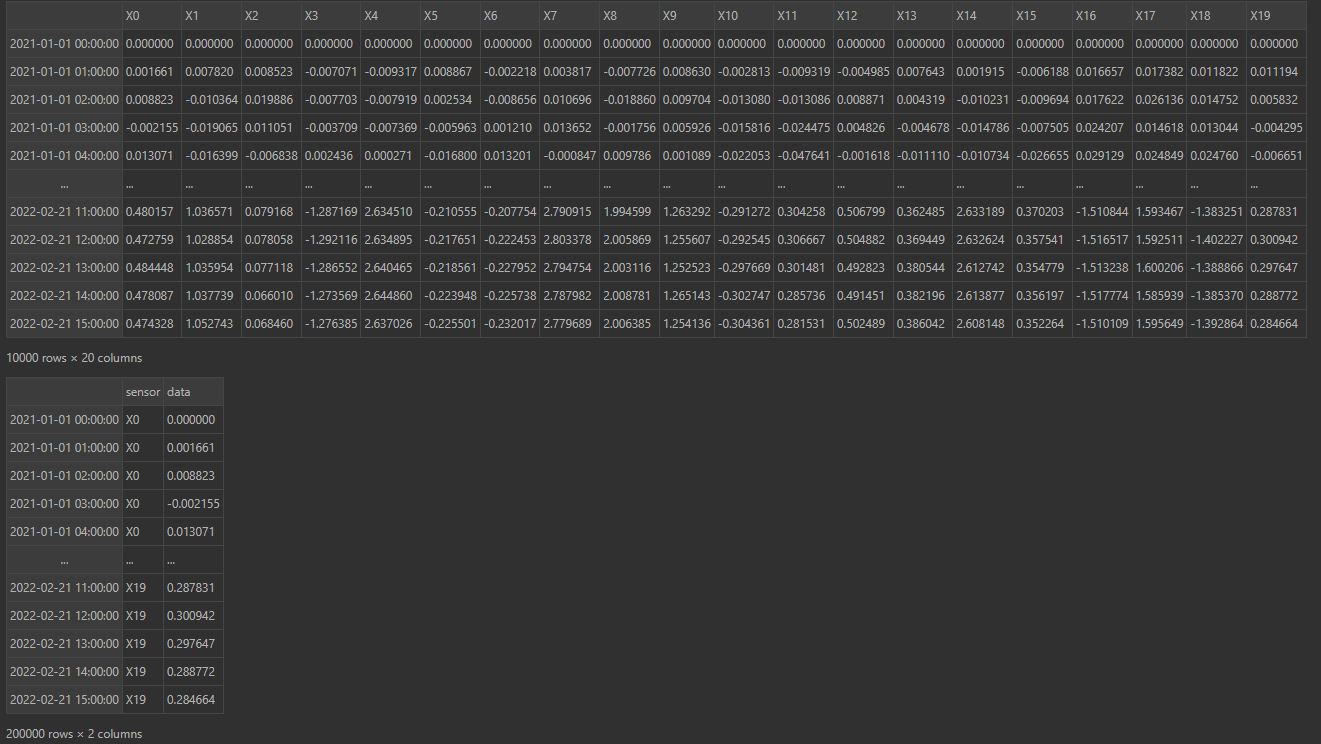This screenshot has height=744, width=1321.
Task: Select the X8 column header
Action: (x=629, y=16)
